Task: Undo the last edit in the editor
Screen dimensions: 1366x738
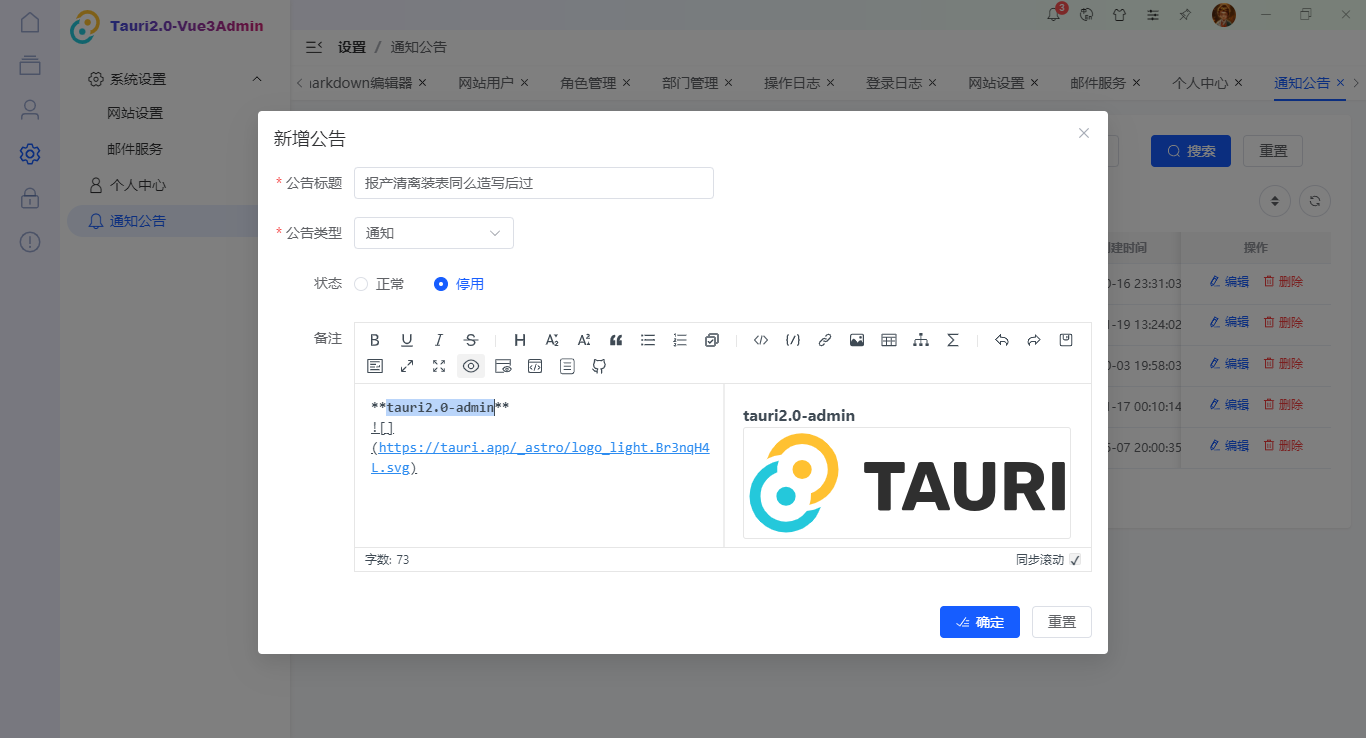Action: point(1002,340)
